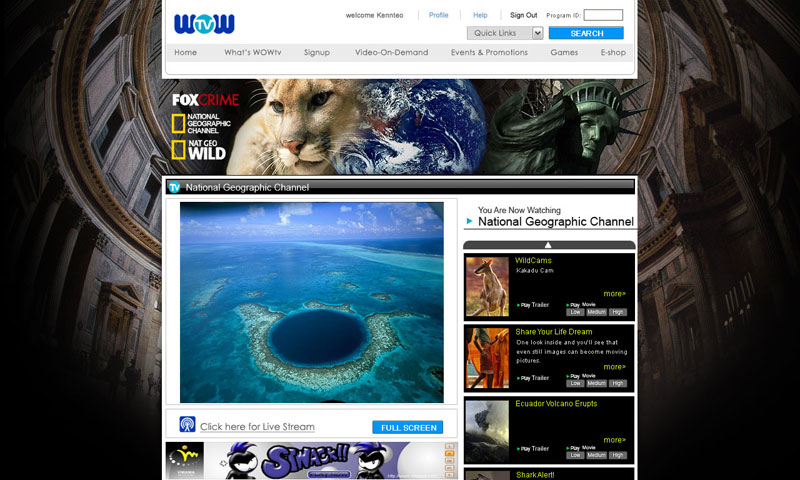Click the Share Your Life Dream thumbnail
This screenshot has height=480, width=800.
[487, 358]
